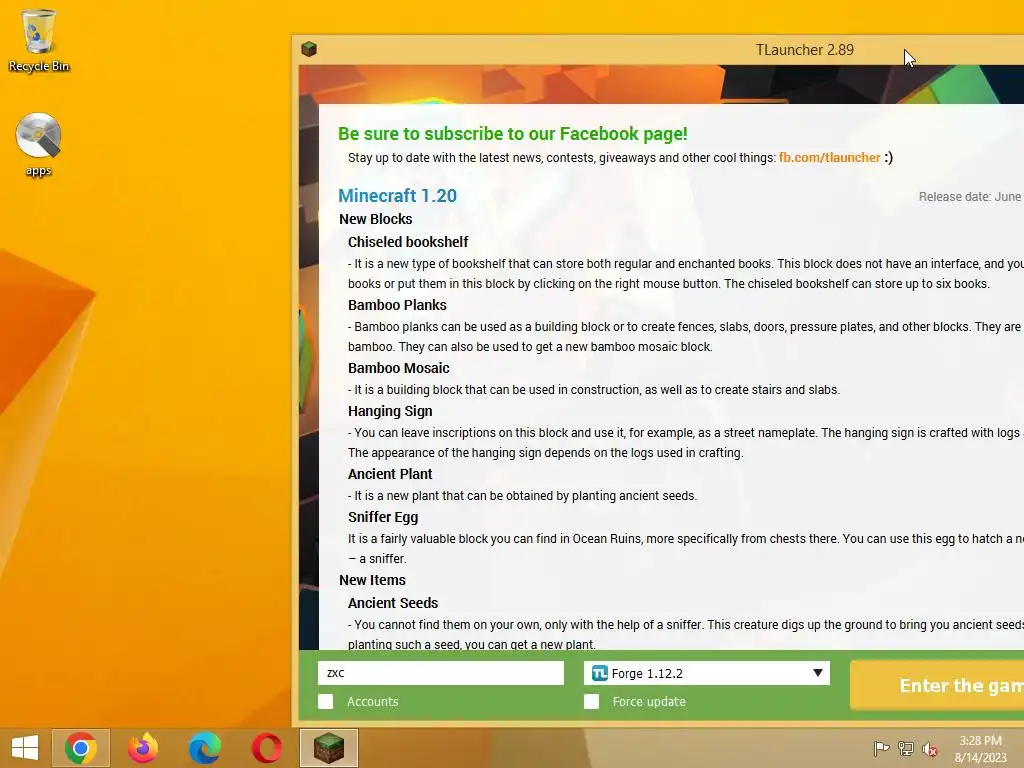Click the Bamboo Planks heading
The image size is (1024, 768).
(397, 305)
